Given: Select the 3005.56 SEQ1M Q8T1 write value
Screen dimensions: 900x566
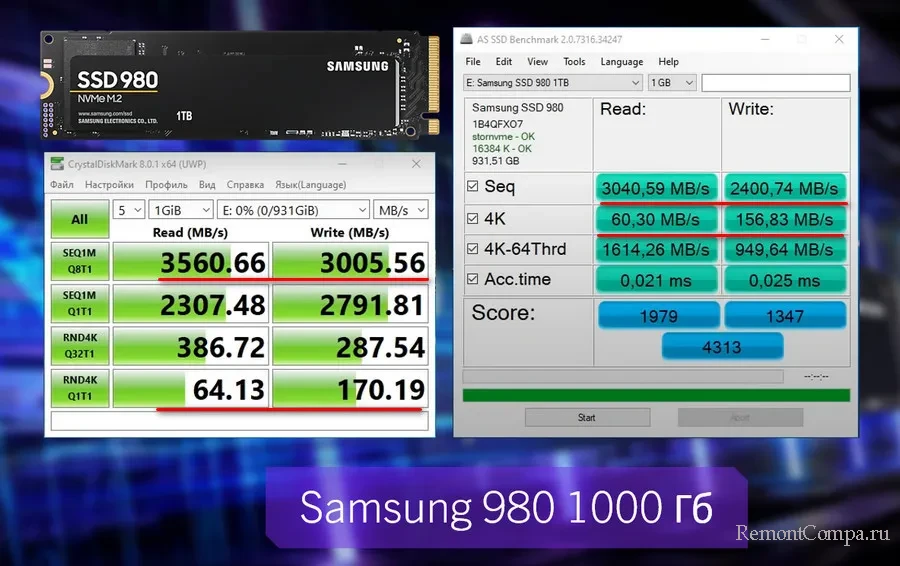Looking at the screenshot, I should 350,262.
